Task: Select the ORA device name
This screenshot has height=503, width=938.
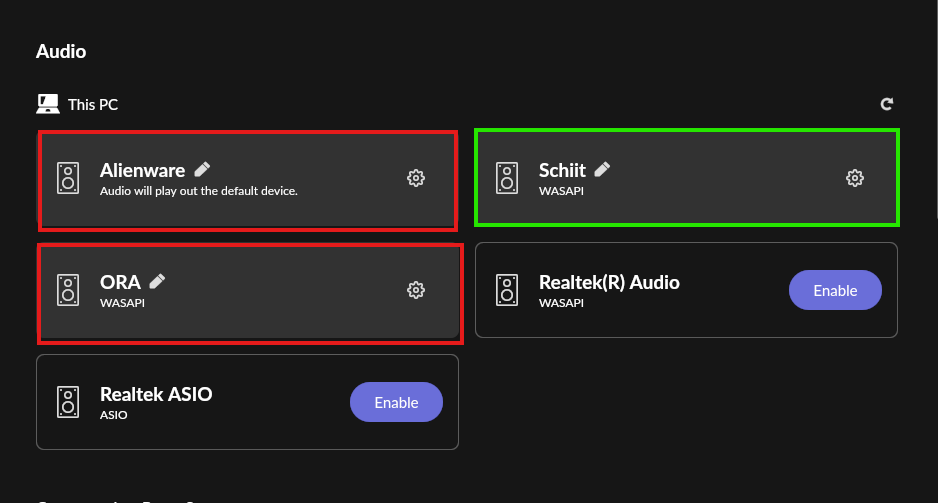Action: tap(120, 282)
